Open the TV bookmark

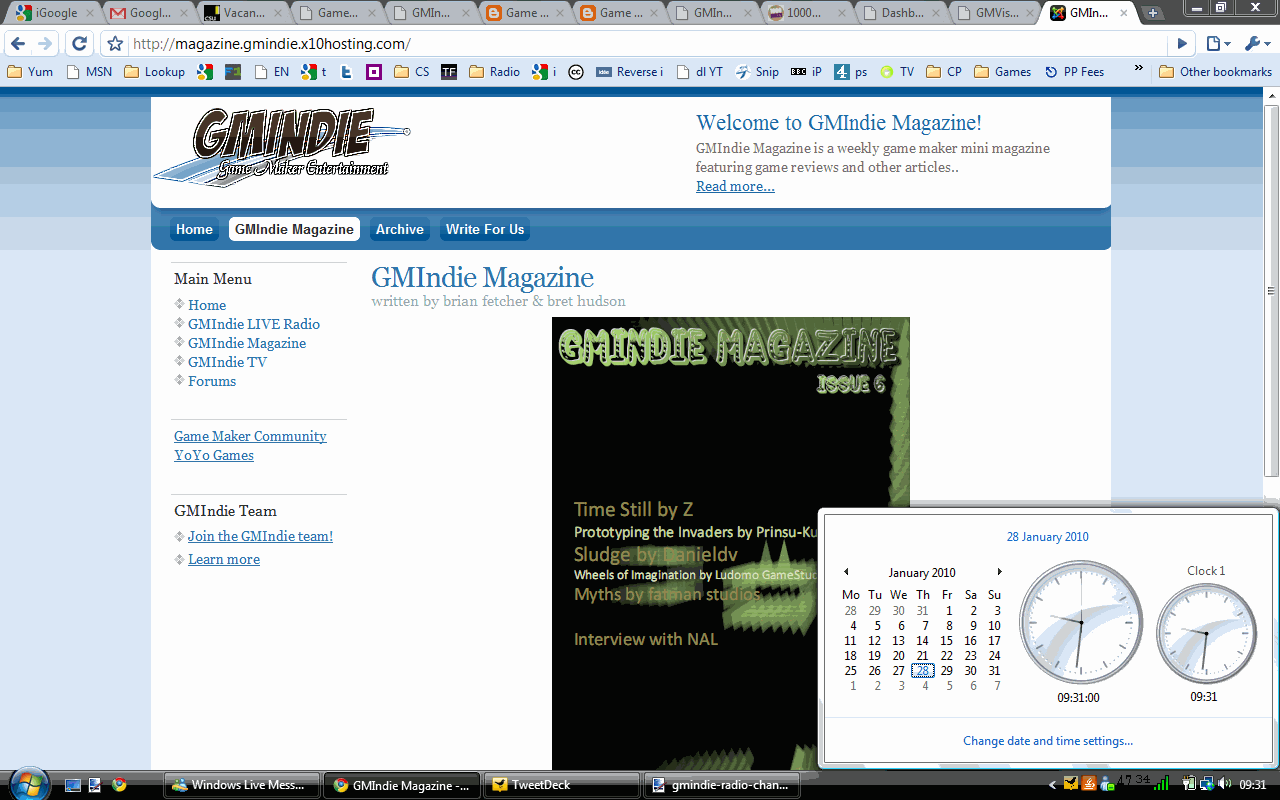pos(897,72)
